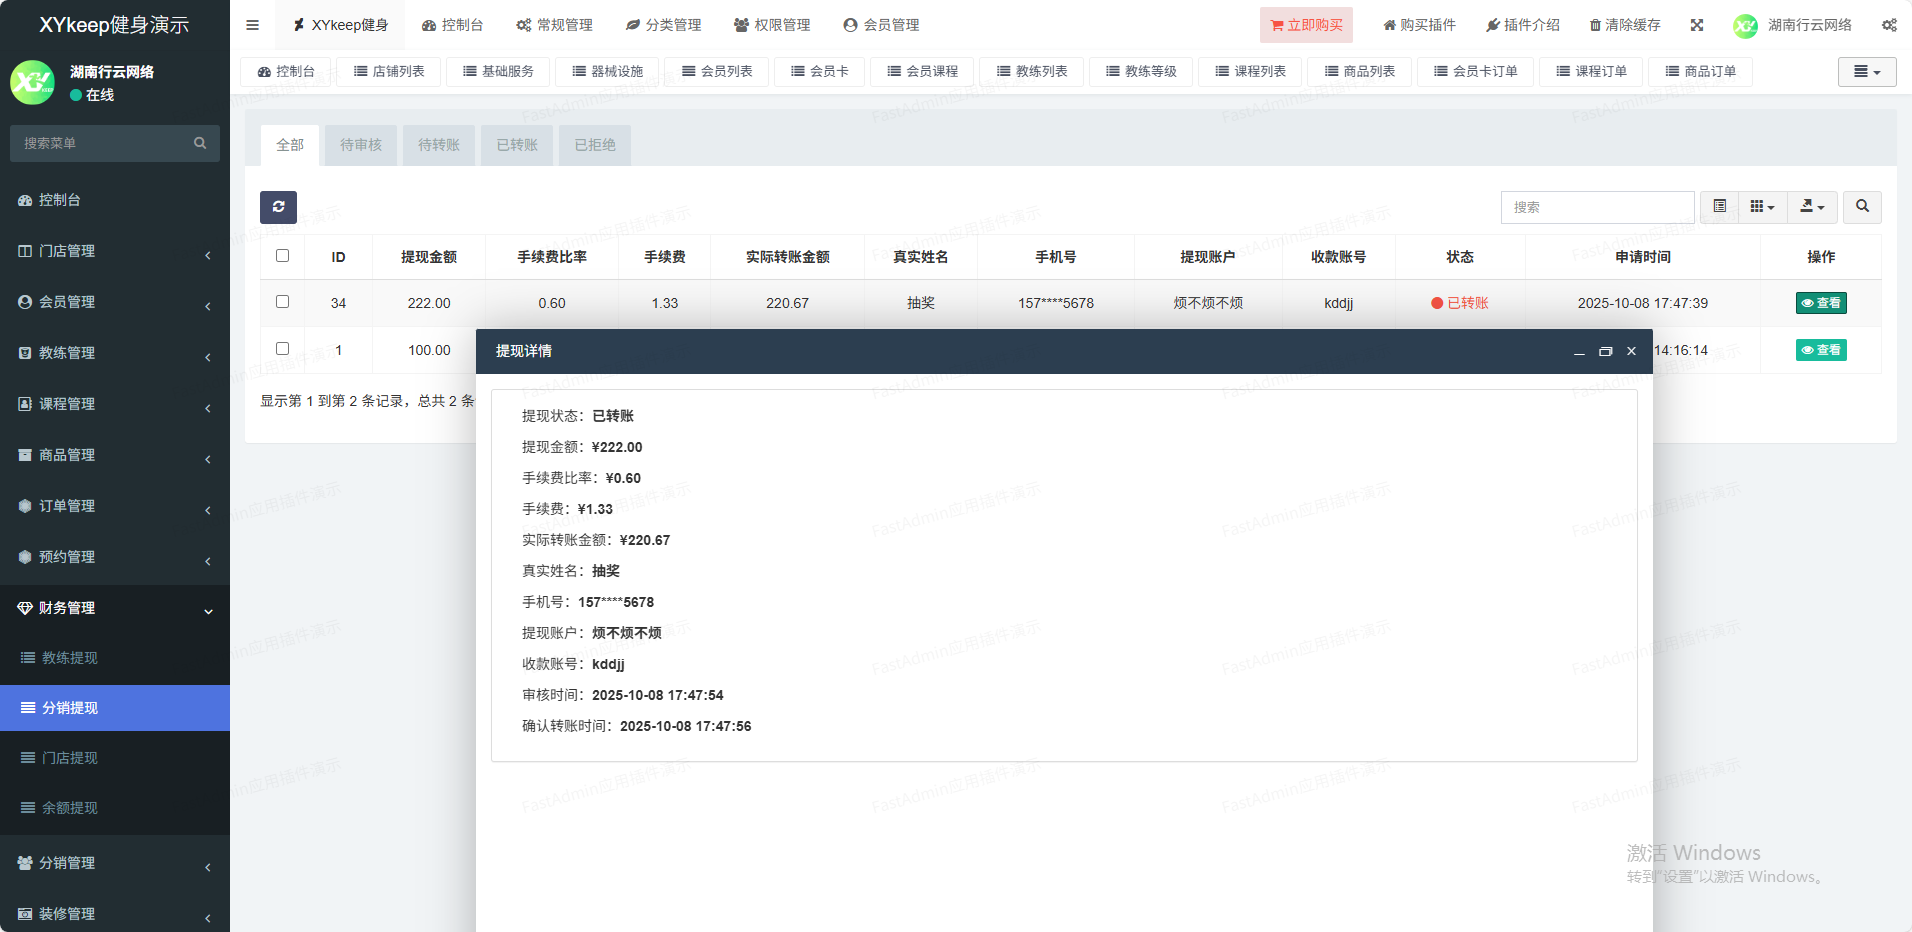View details of withdrawal ID 34
Screen dimensions: 1912x932
pos(1820,303)
